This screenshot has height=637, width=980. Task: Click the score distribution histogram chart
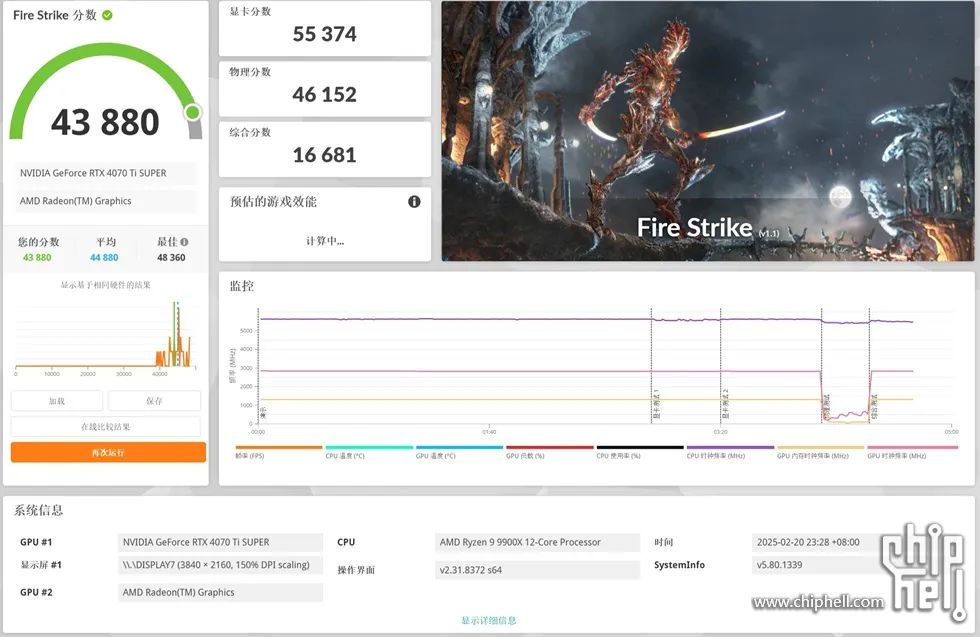[x=106, y=336]
